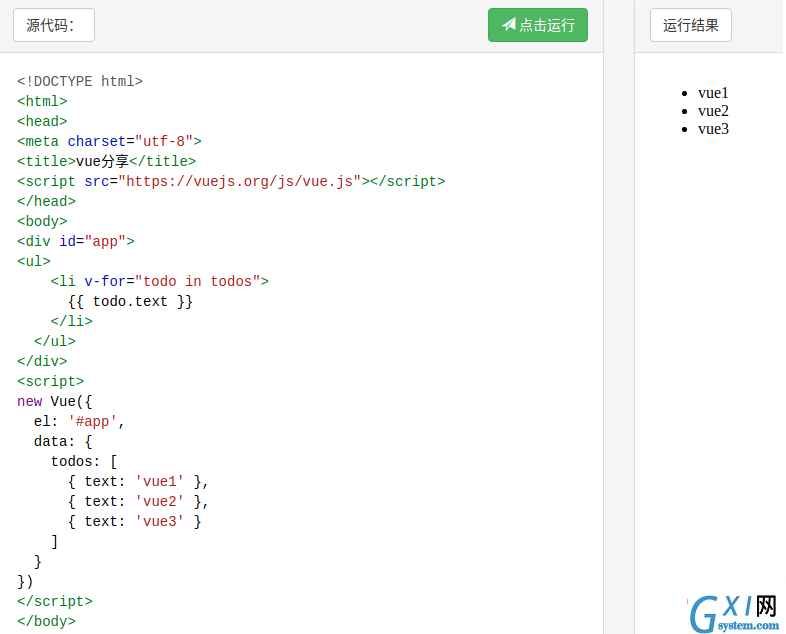Click 'vue2' in the result list
The height and width of the screenshot is (634, 786).
713,111
